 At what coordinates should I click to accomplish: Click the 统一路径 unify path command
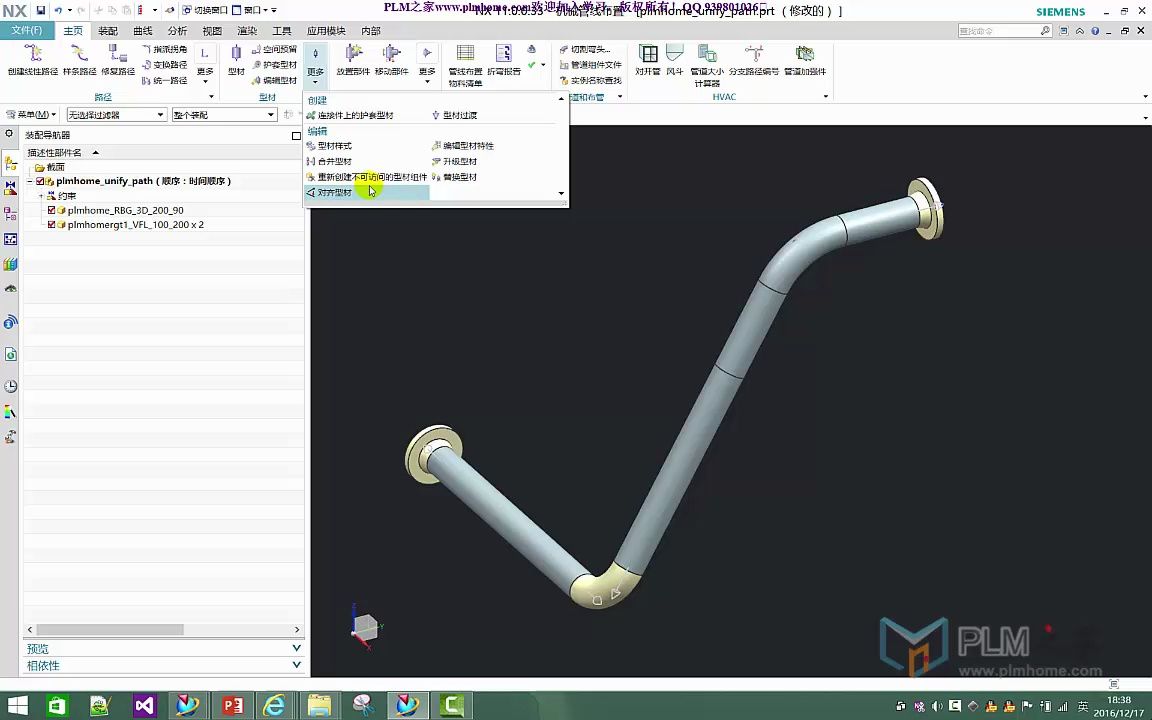(165, 80)
